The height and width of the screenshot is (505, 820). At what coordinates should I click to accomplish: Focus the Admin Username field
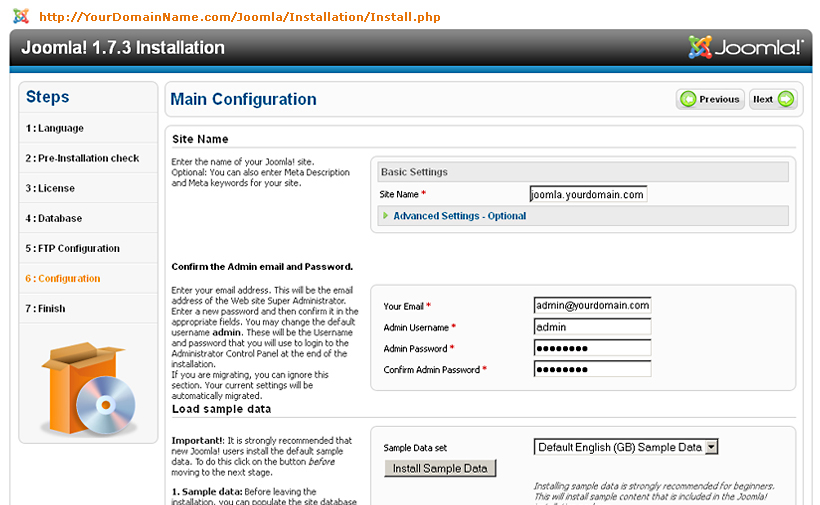click(x=592, y=327)
